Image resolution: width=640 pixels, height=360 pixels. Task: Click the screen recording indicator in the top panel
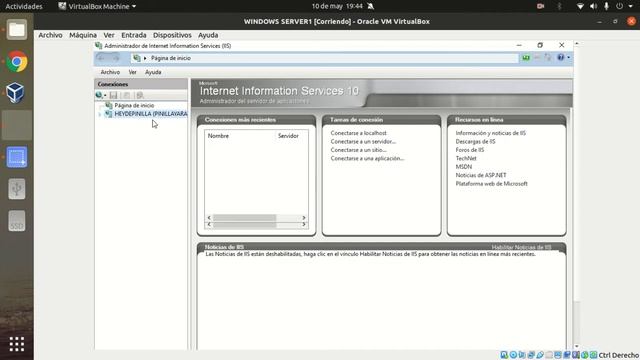[540, 6]
